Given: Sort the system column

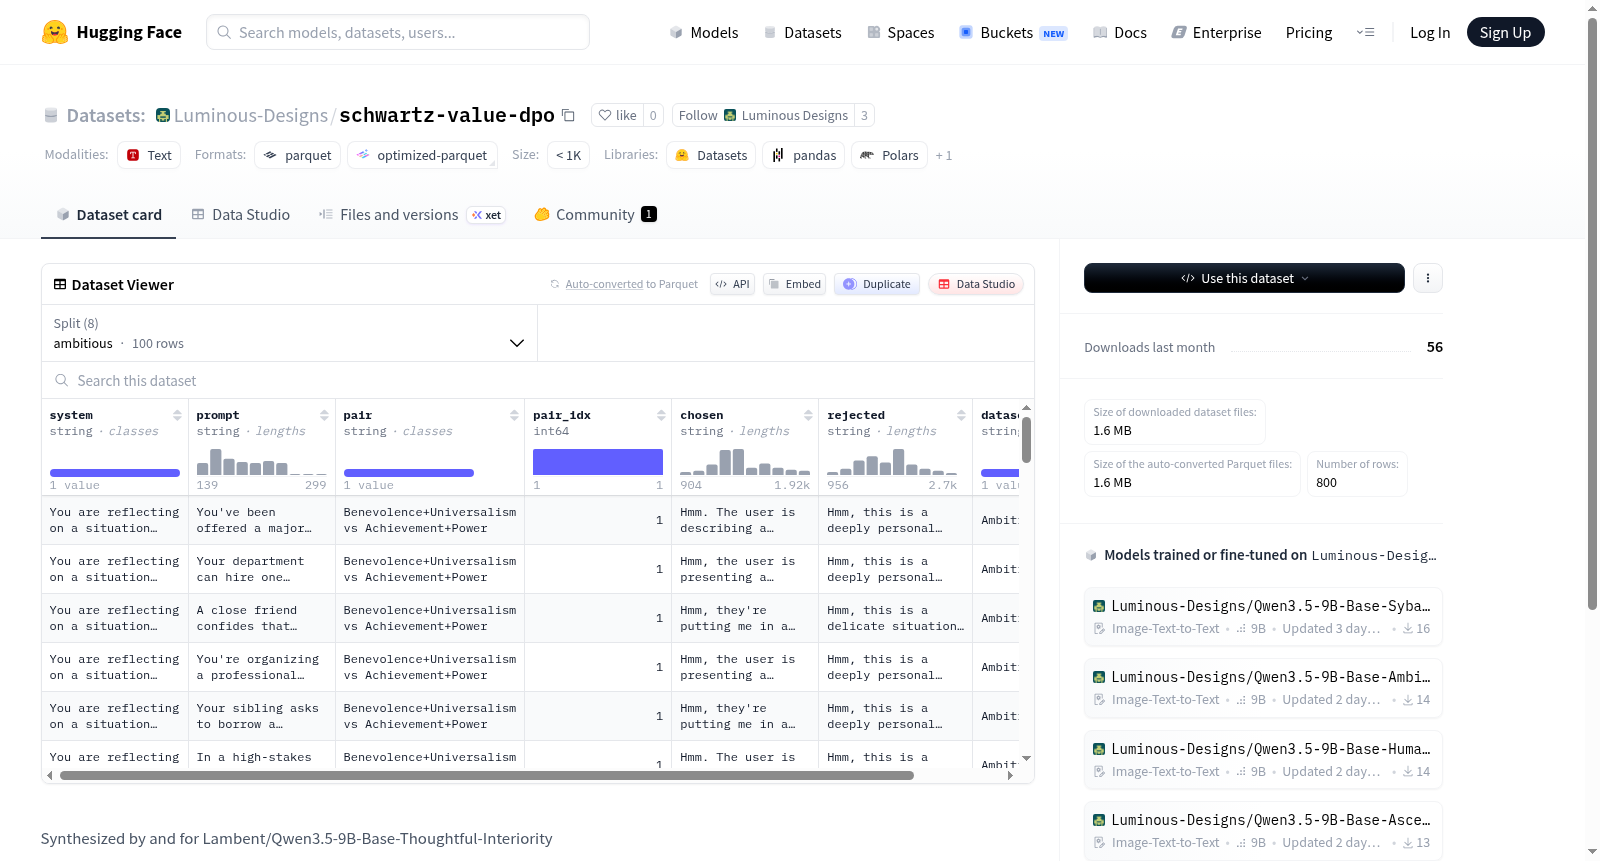Looking at the screenshot, I should pyautogui.click(x=177, y=415).
